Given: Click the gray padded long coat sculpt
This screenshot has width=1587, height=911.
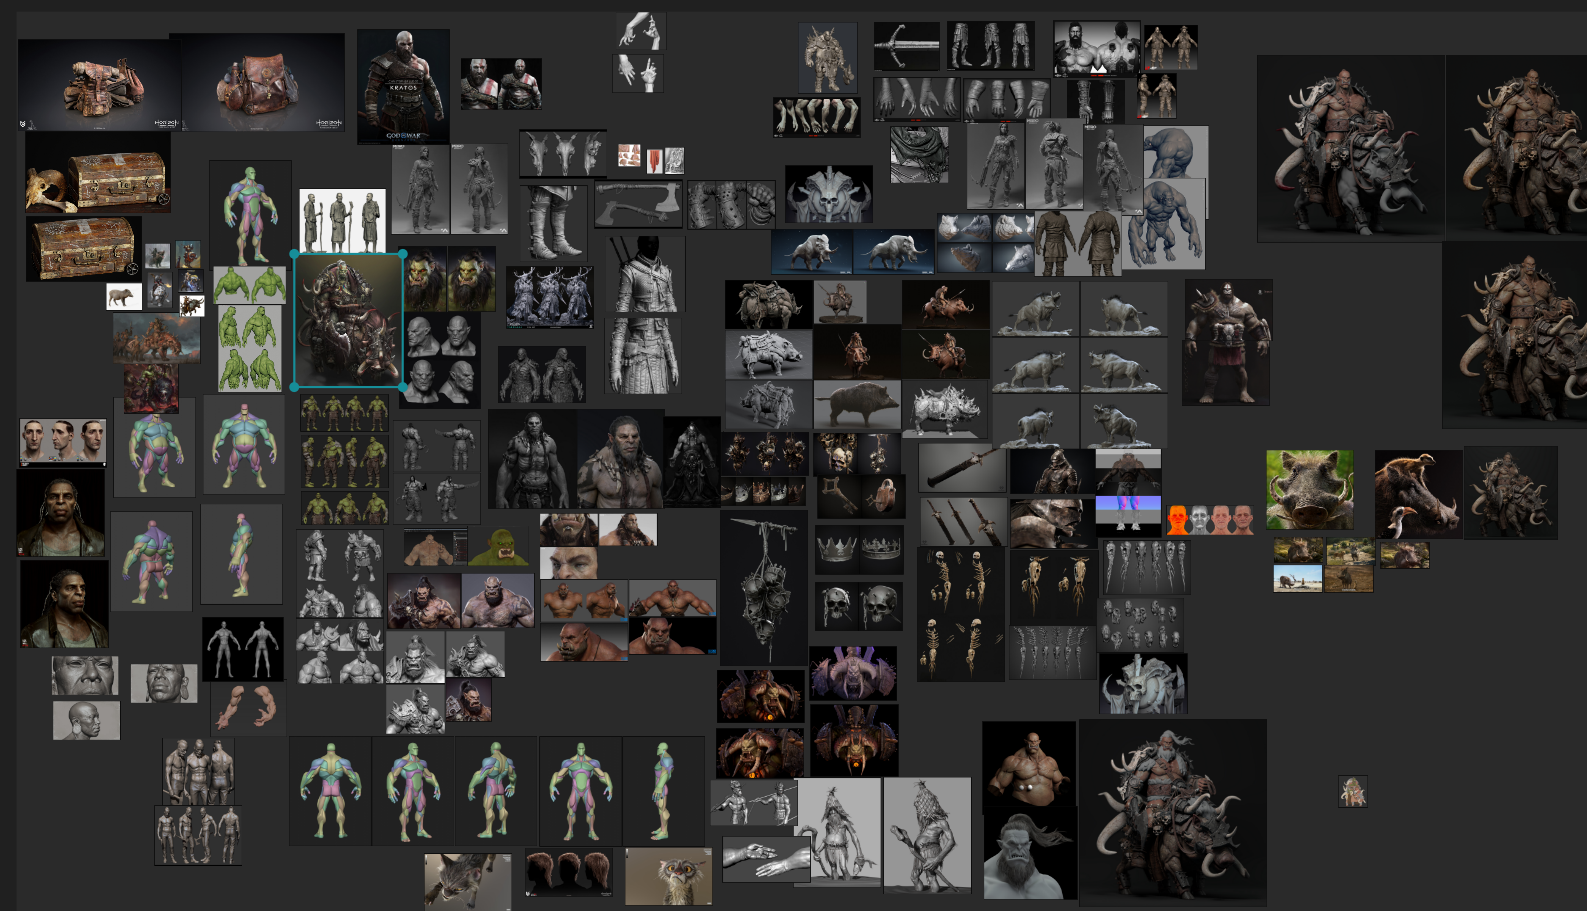Looking at the screenshot, I should tap(643, 355).
